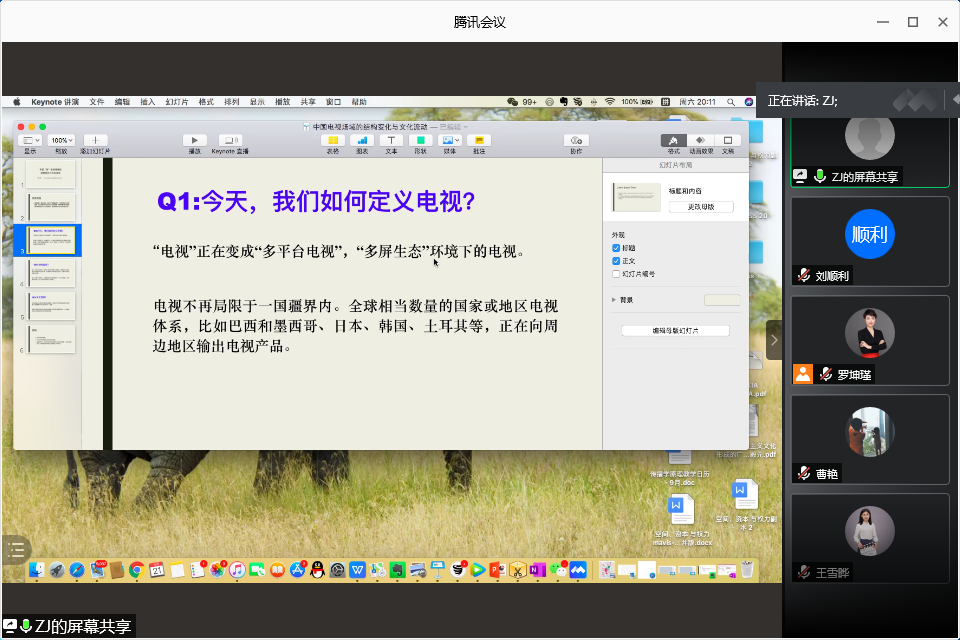
Task: Click the background color swatch
Action: 722,299
